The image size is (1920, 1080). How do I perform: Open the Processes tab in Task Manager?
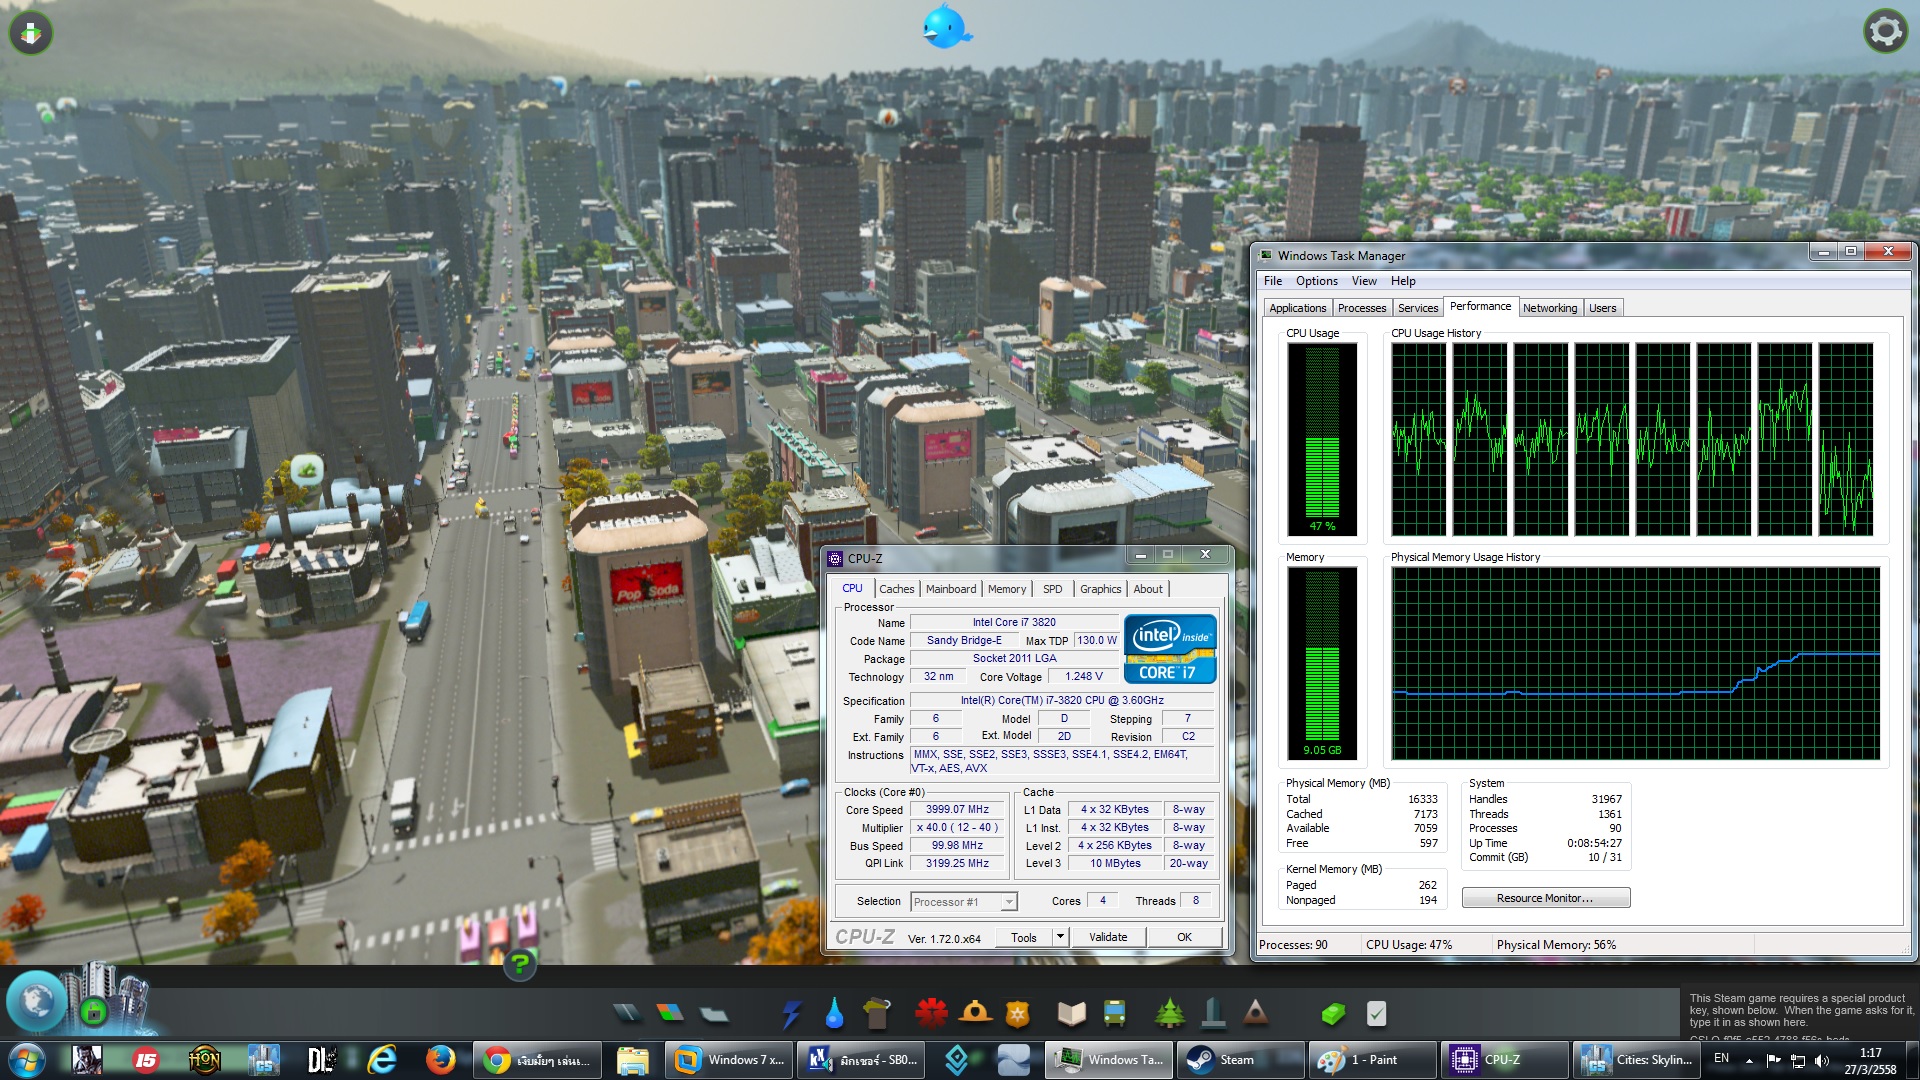click(1361, 308)
